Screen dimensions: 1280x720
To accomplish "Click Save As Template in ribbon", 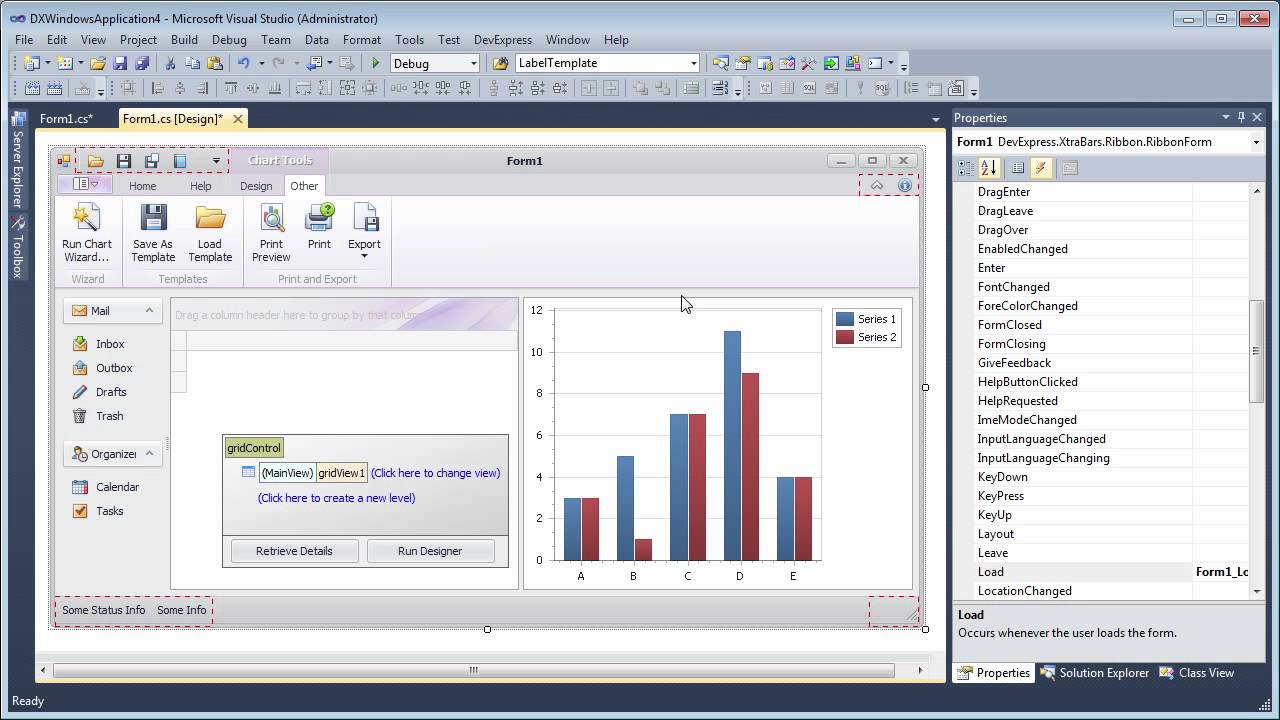I will pyautogui.click(x=153, y=234).
